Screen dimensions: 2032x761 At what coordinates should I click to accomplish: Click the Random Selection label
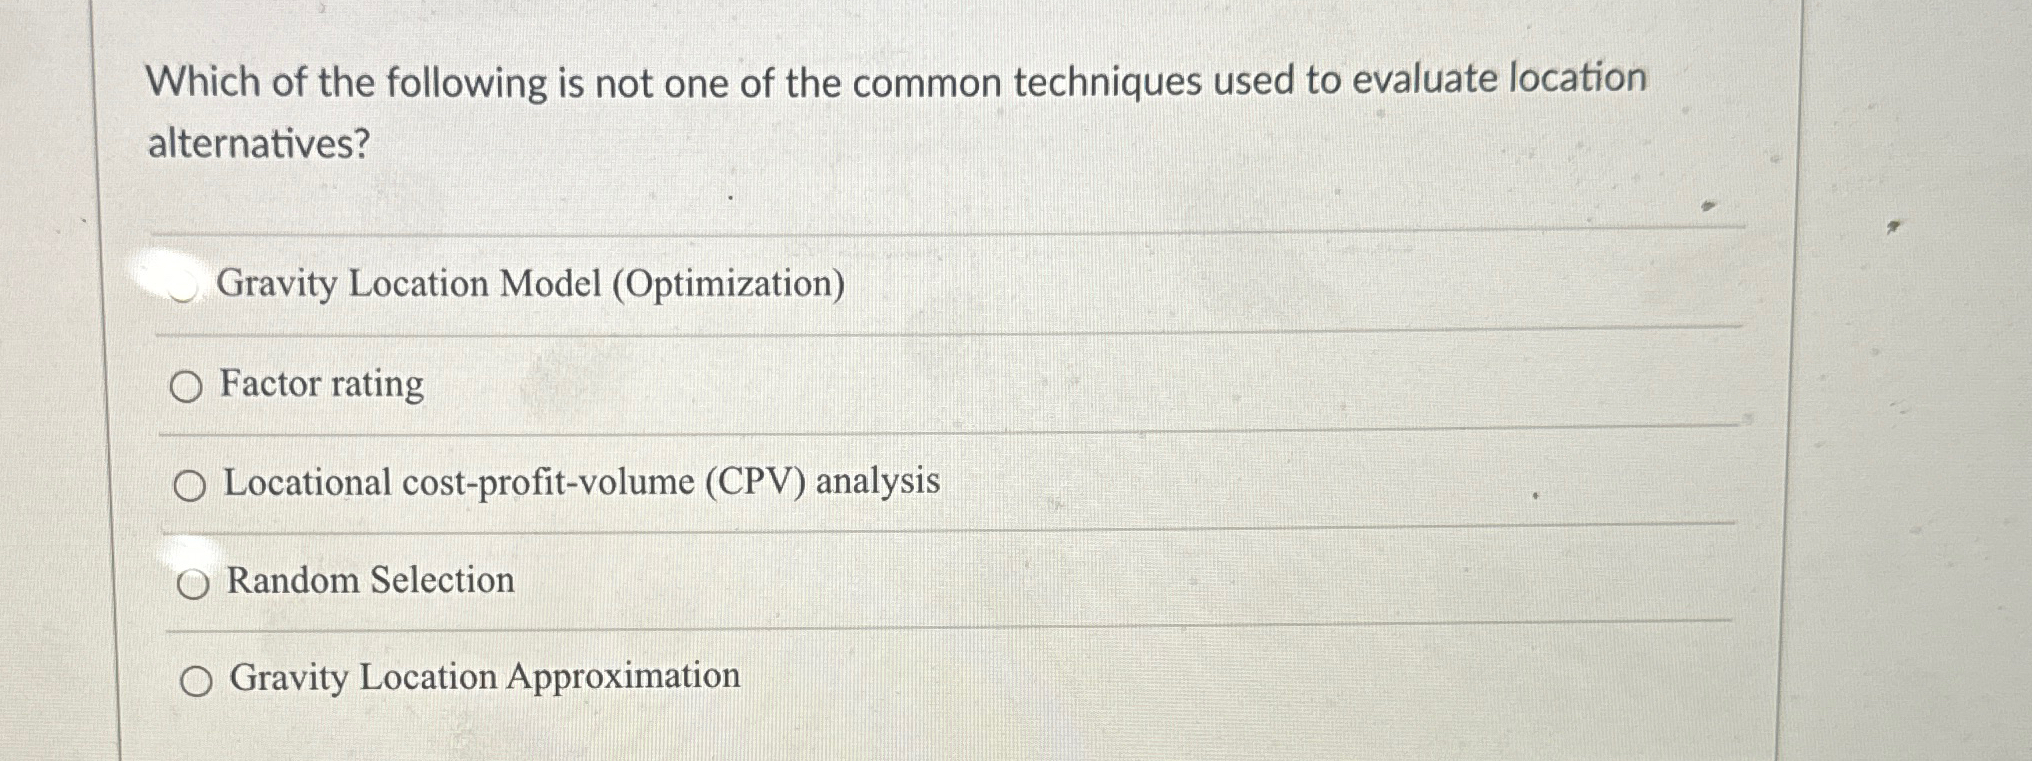[x=368, y=580]
